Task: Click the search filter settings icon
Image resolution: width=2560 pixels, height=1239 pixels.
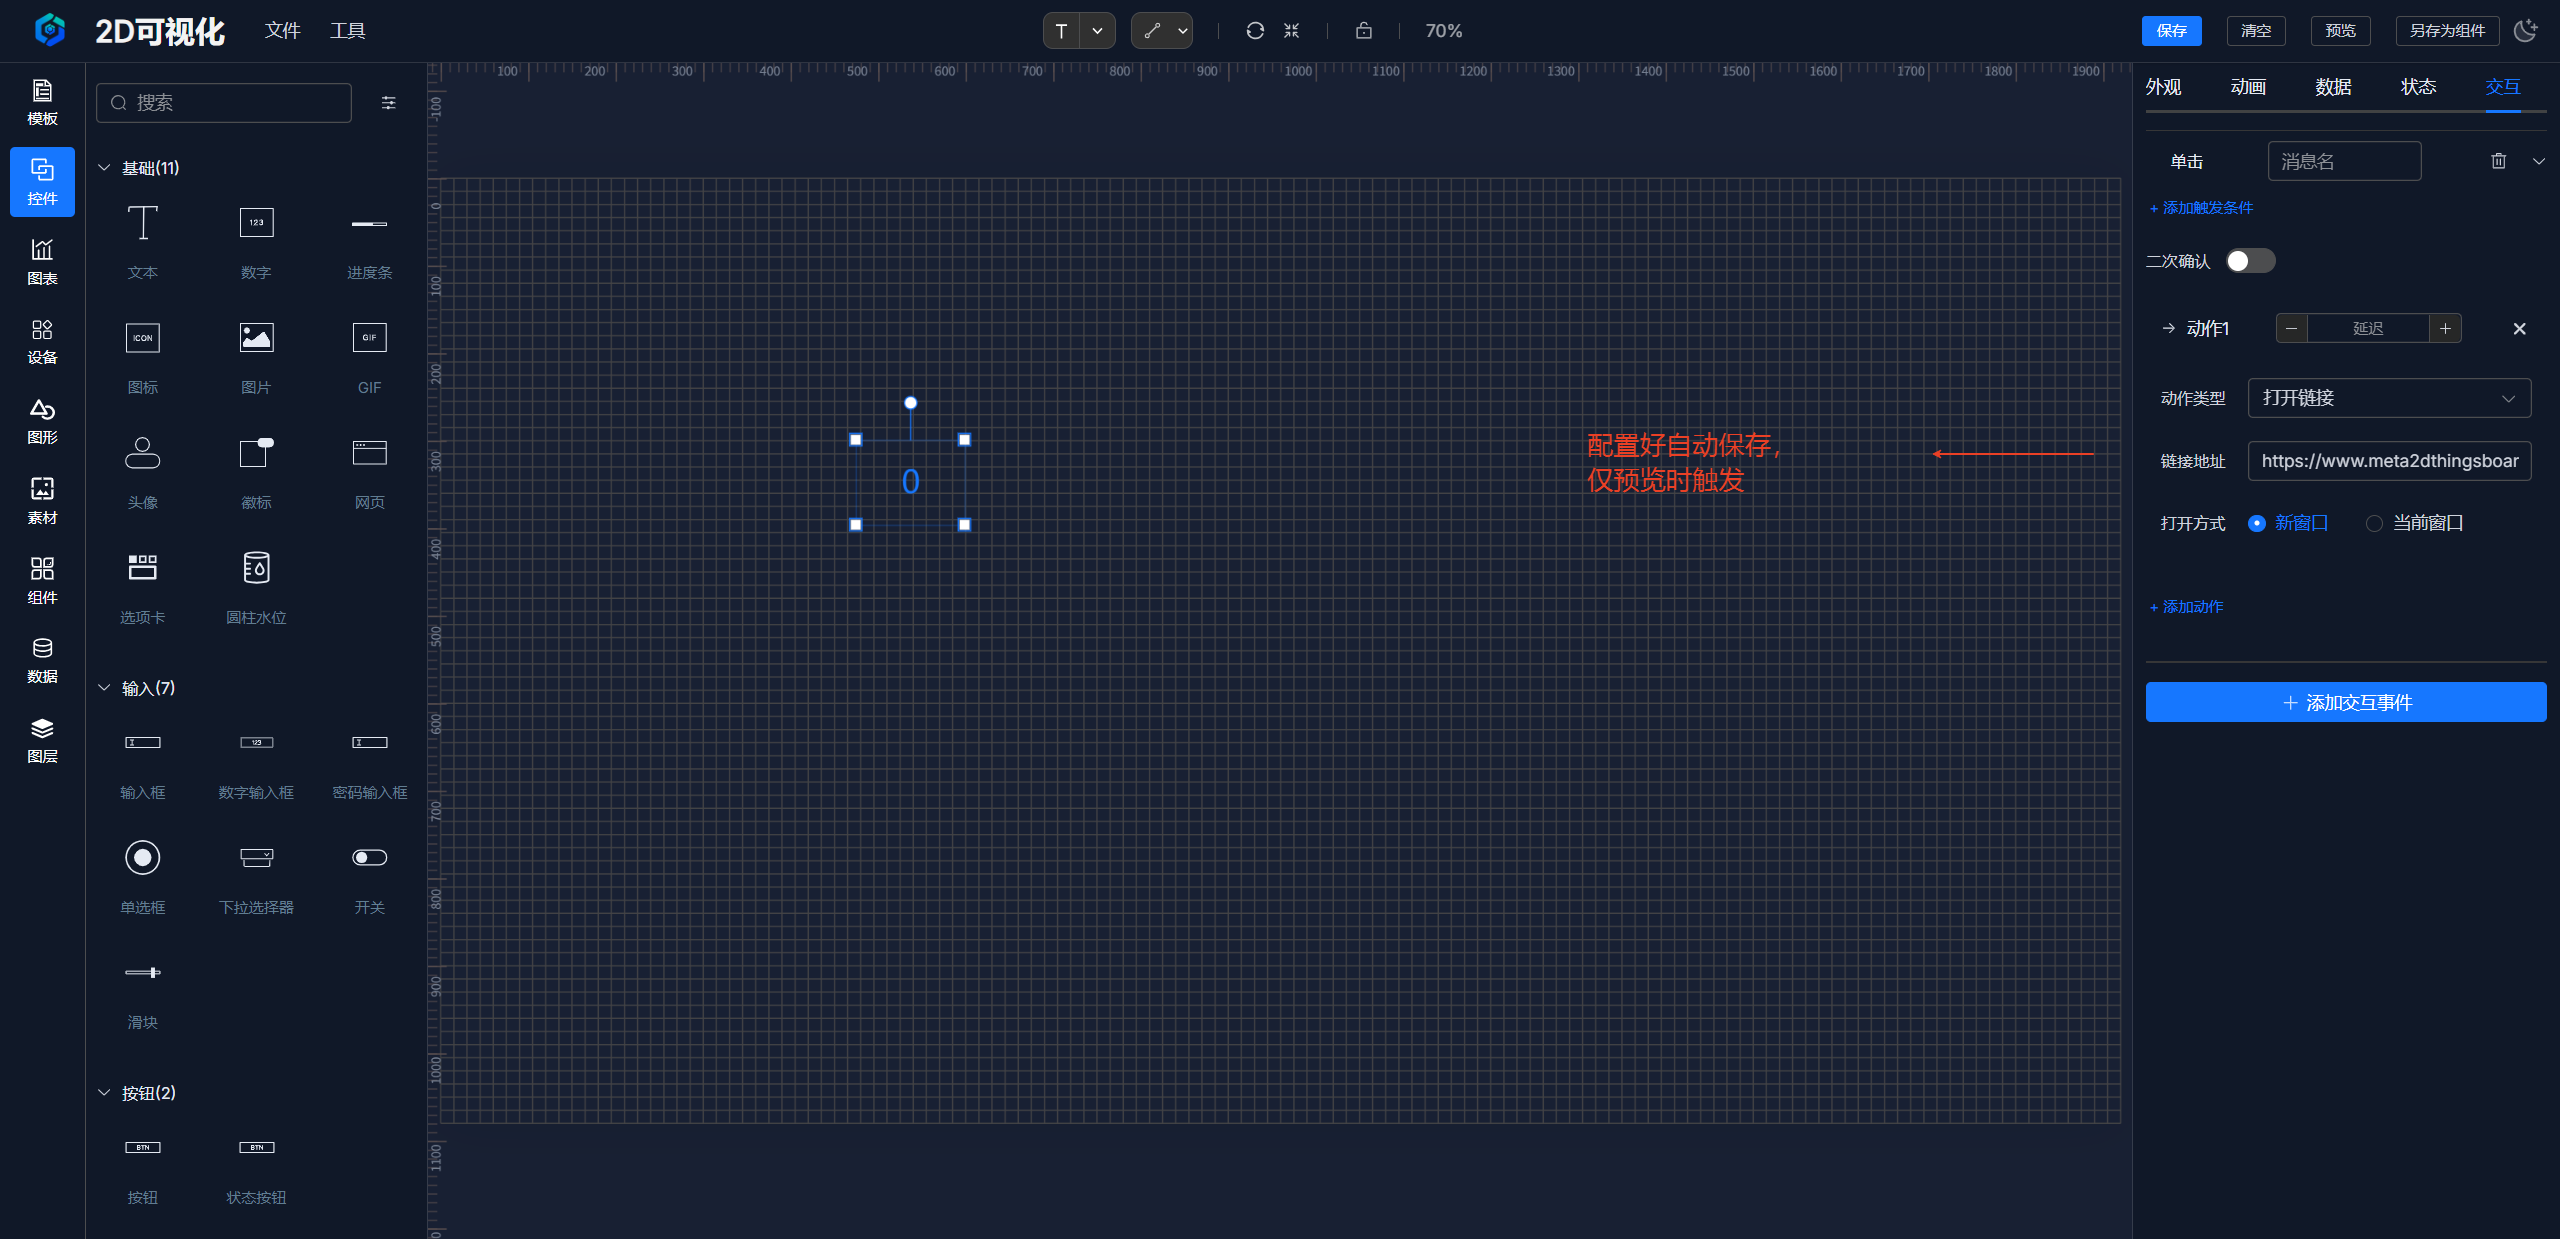Action: tap(389, 103)
